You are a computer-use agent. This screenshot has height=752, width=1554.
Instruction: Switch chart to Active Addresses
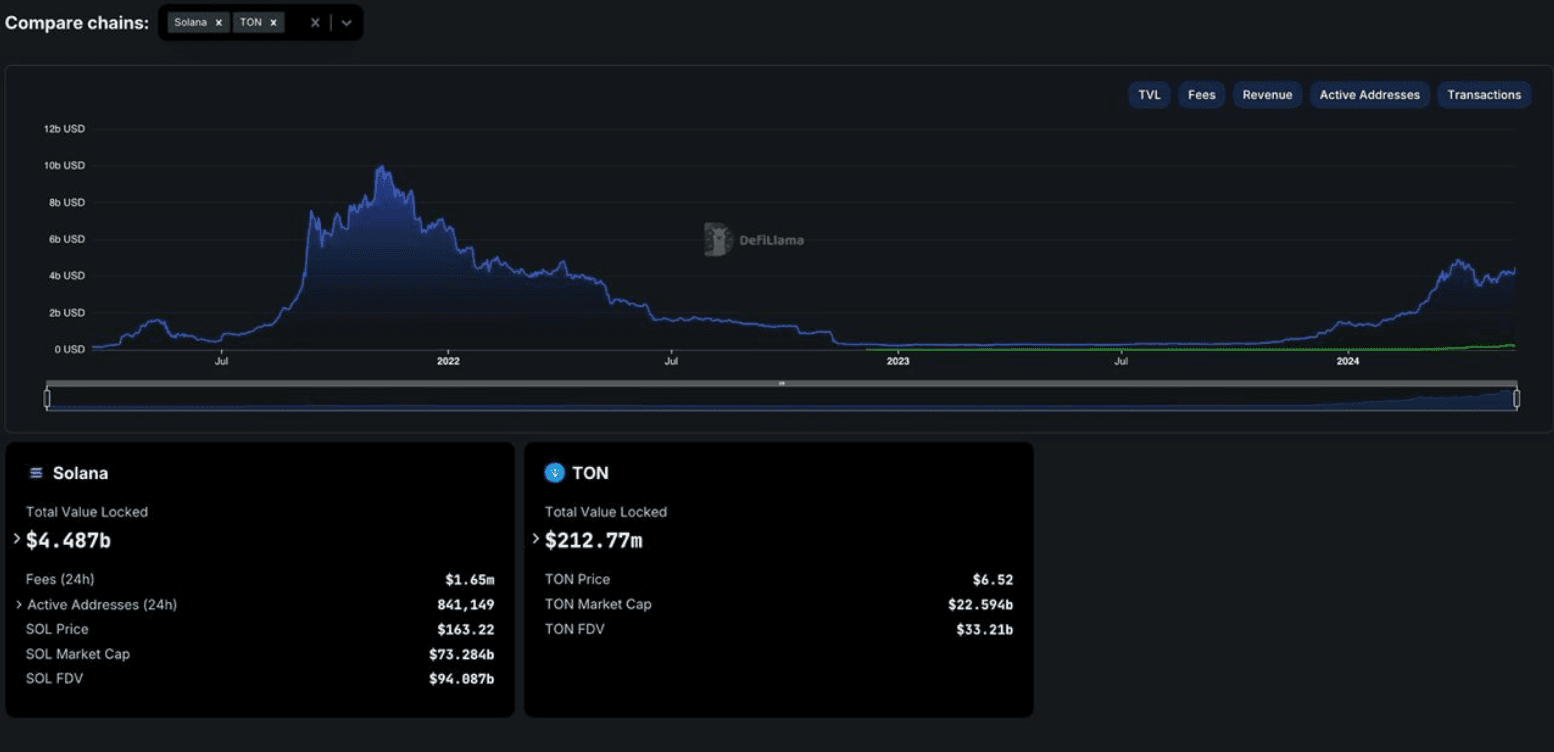[x=1369, y=95]
